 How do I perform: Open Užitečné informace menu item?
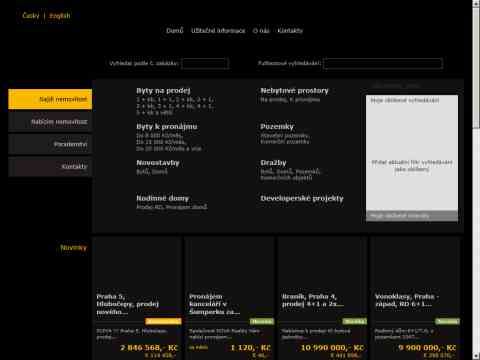[218, 31]
